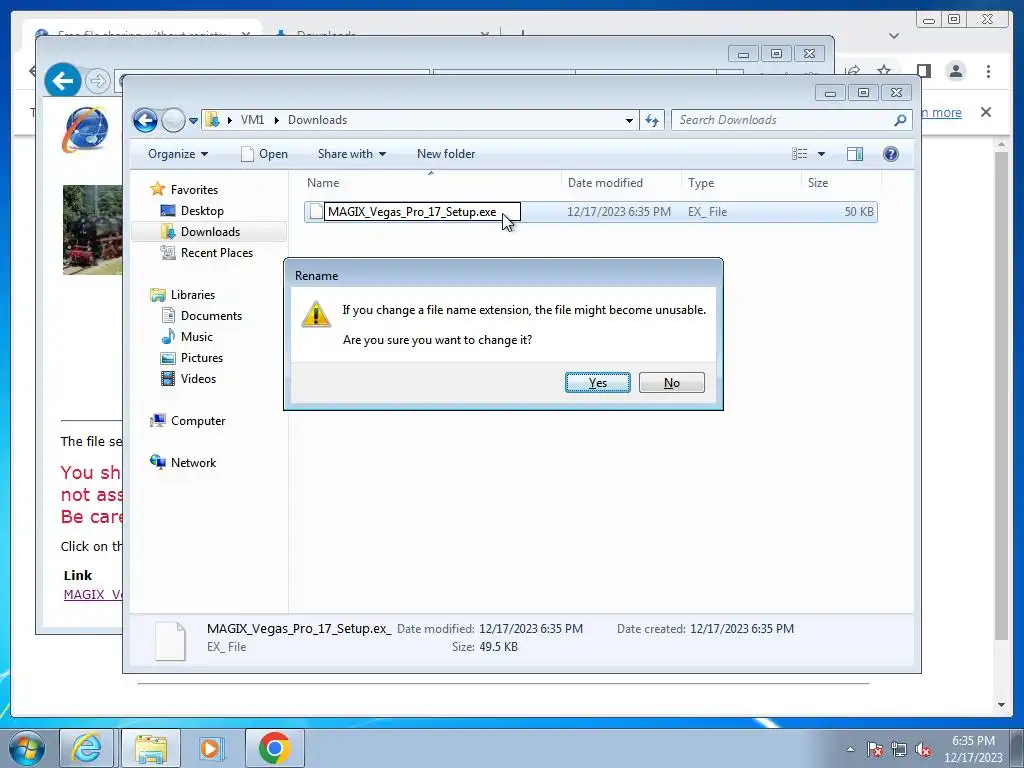Click taskbar clock 6:35 PM
The width and height of the screenshot is (1024, 768).
973,741
